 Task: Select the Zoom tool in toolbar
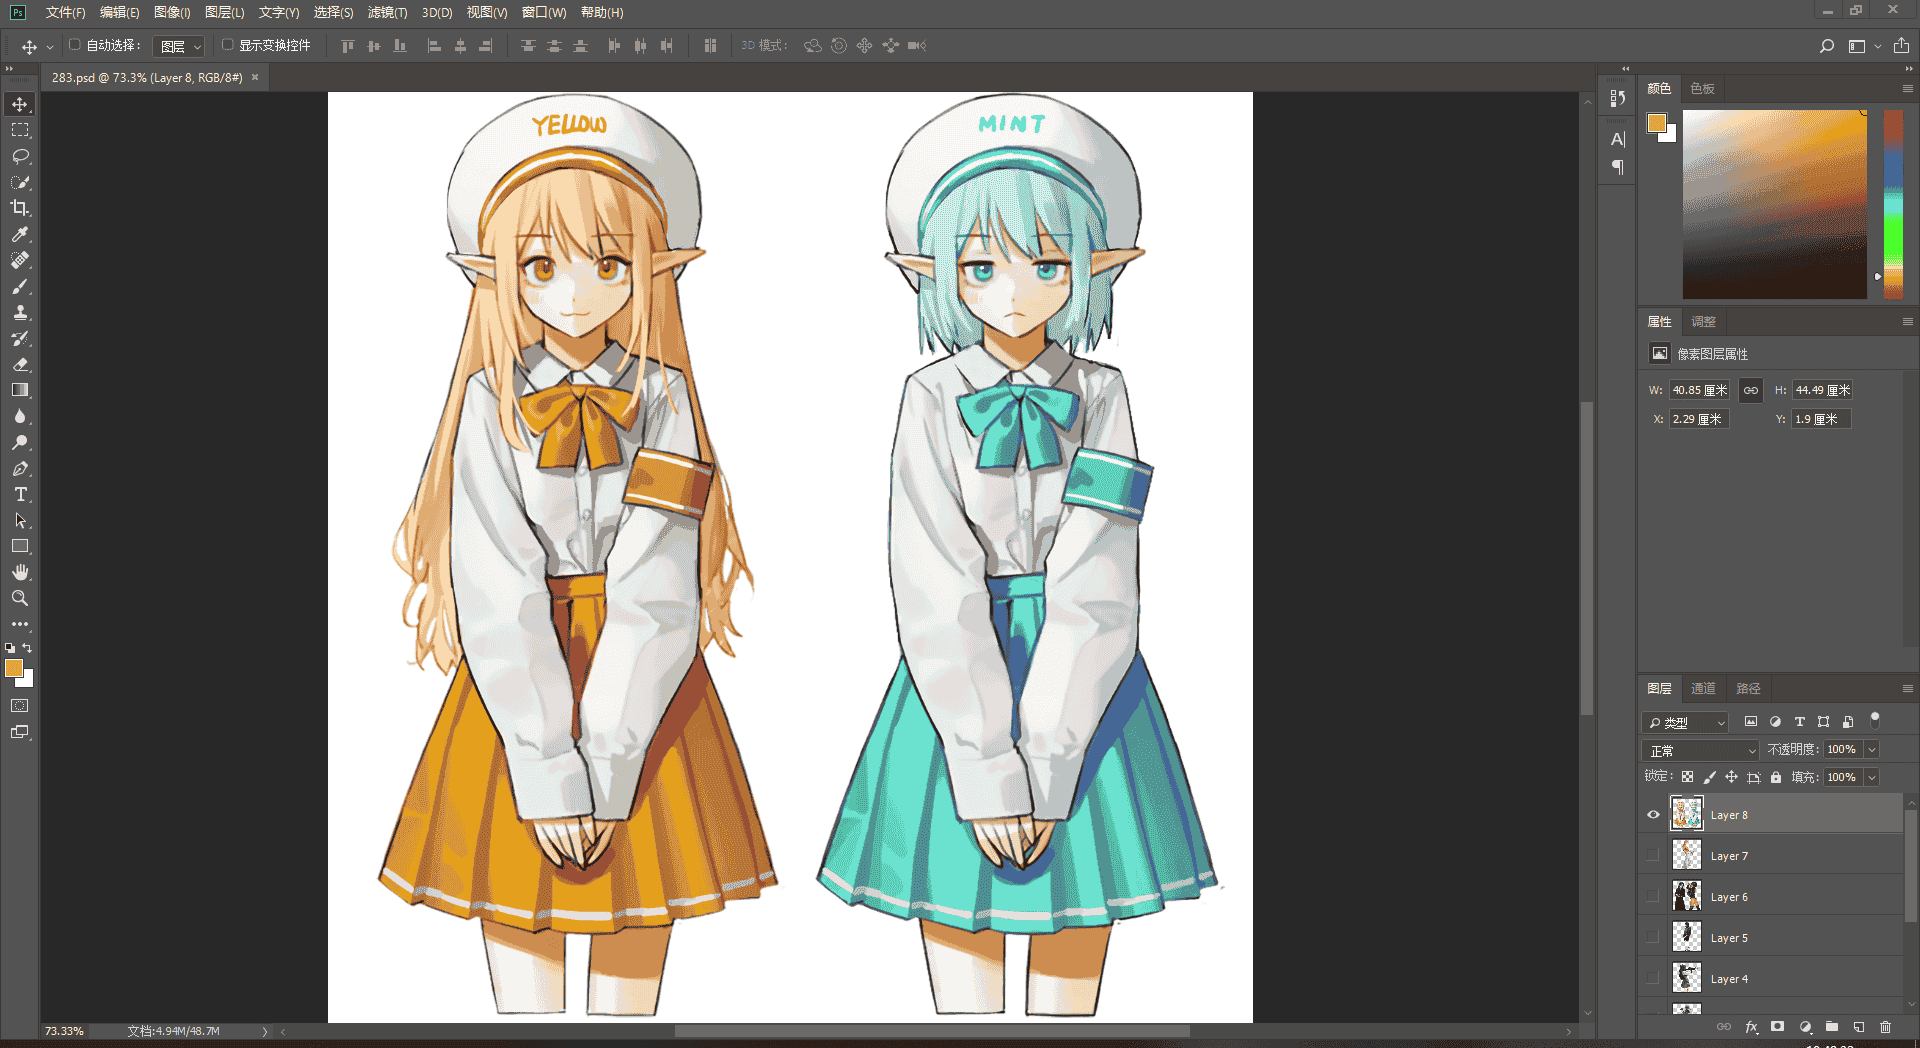(20, 598)
